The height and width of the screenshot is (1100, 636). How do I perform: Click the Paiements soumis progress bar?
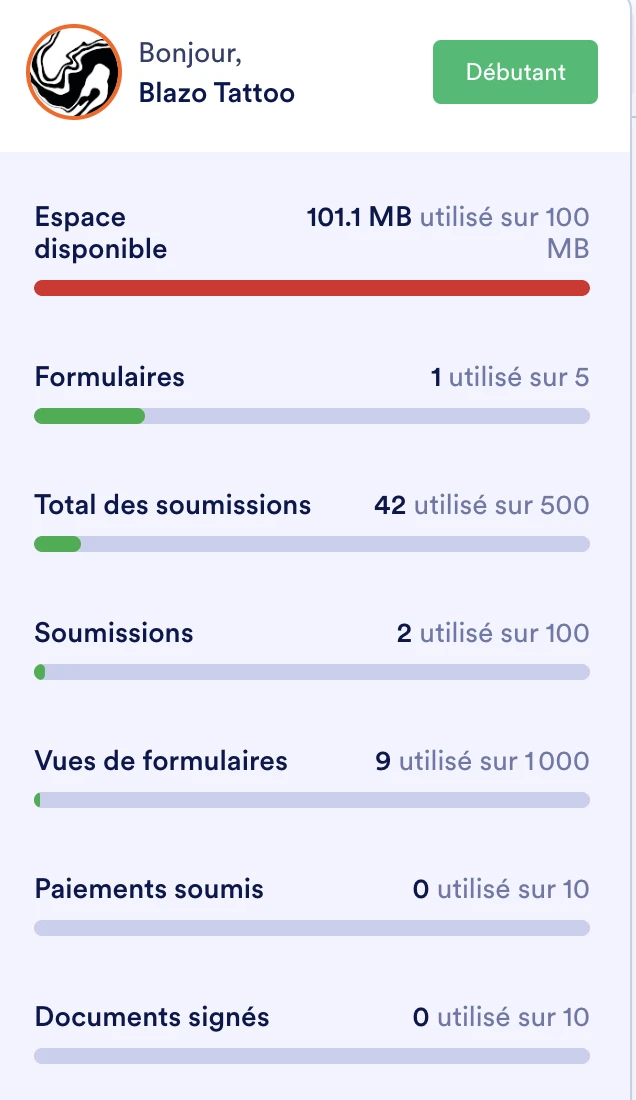tap(312, 927)
